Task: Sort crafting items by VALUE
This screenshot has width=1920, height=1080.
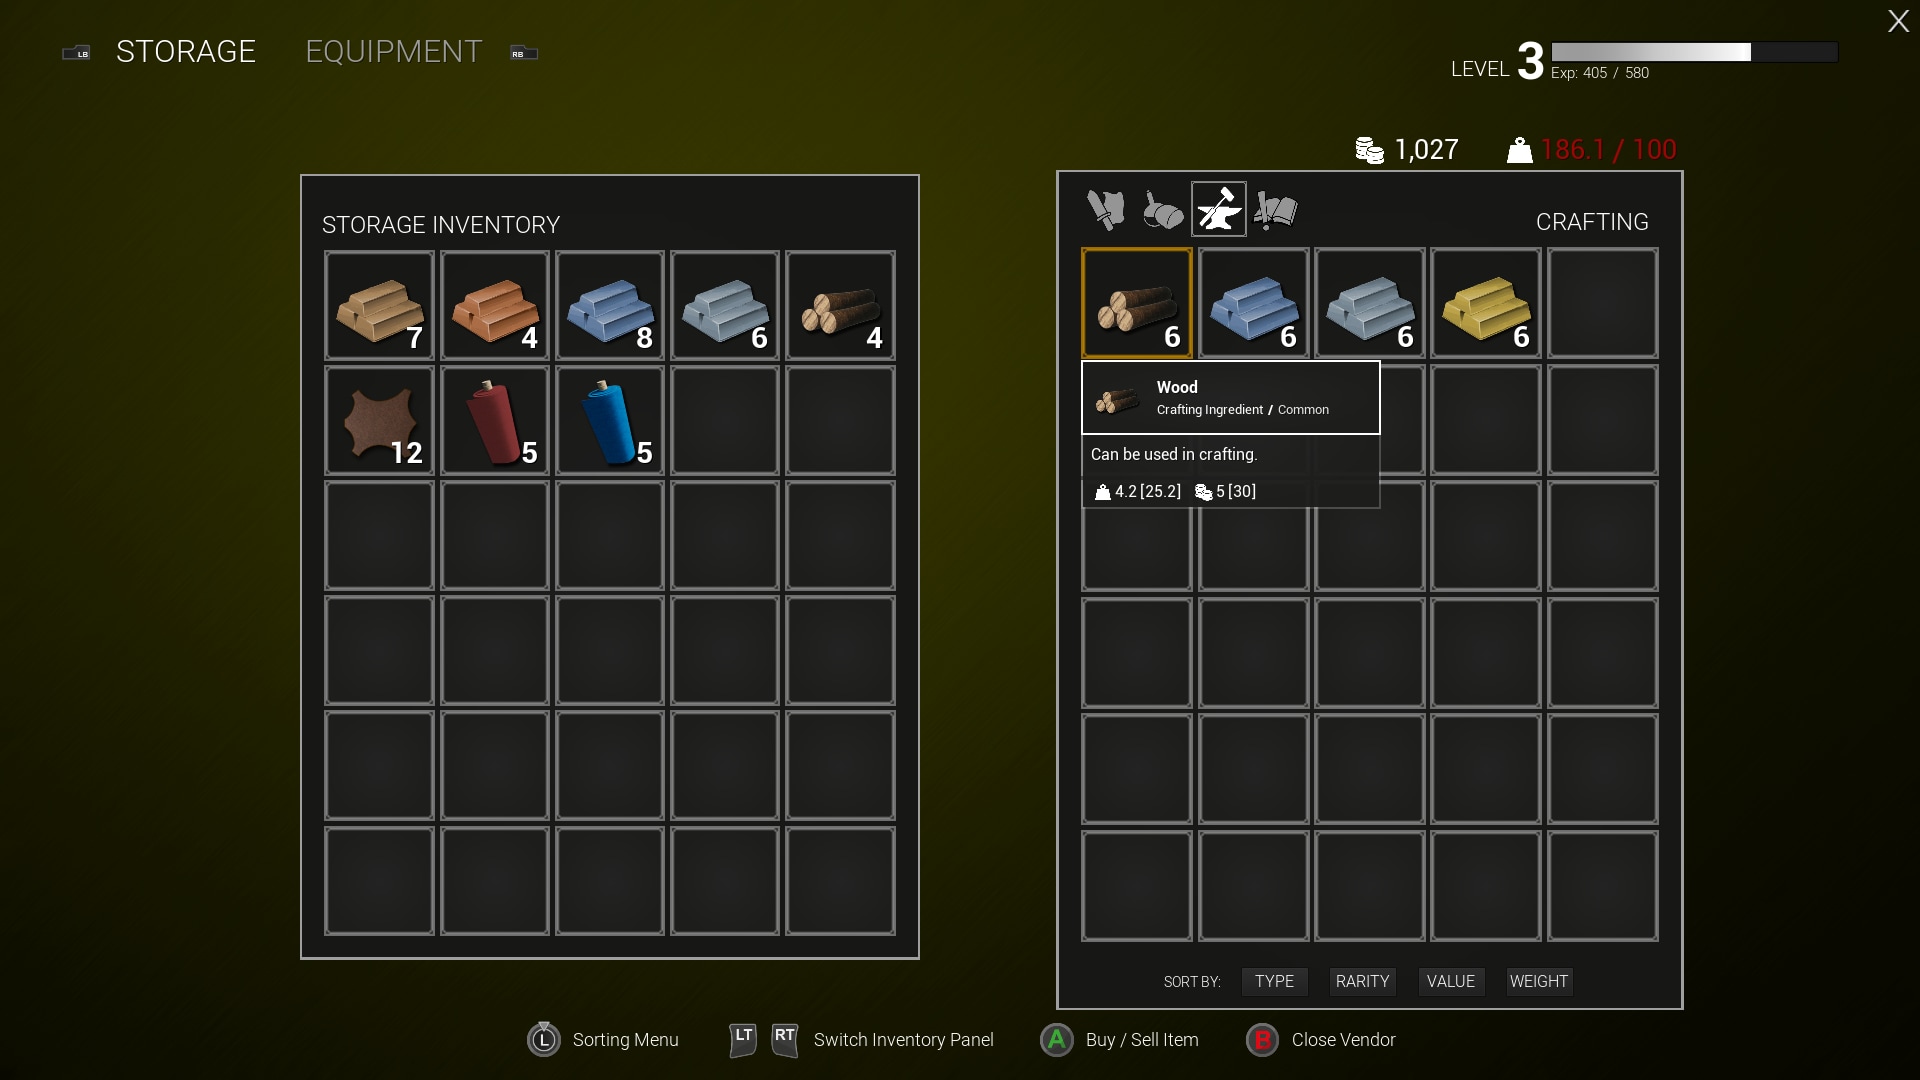Action: 1449,980
